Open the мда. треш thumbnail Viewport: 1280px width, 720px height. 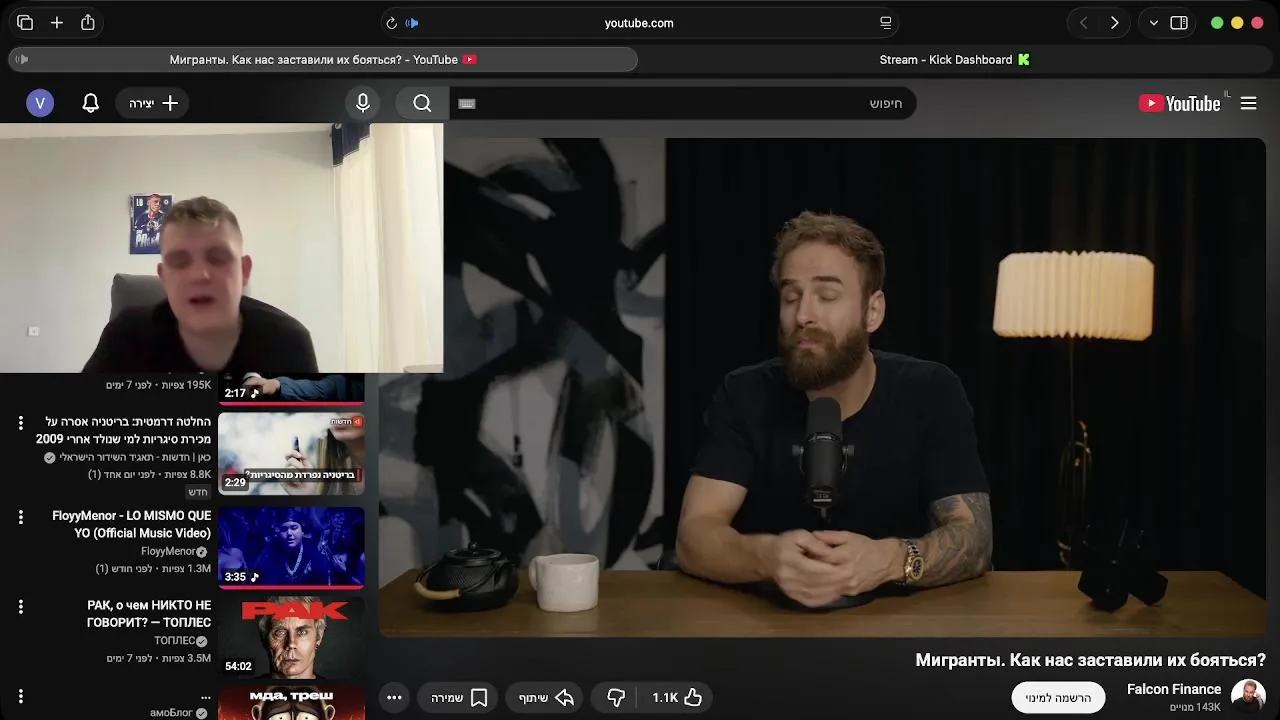tap(291, 703)
